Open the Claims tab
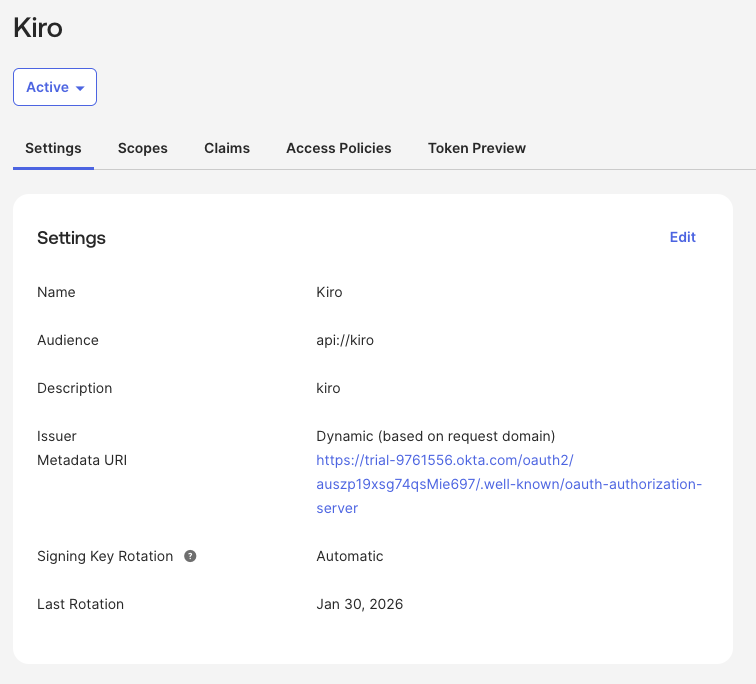This screenshot has height=684, width=756. click(x=227, y=148)
